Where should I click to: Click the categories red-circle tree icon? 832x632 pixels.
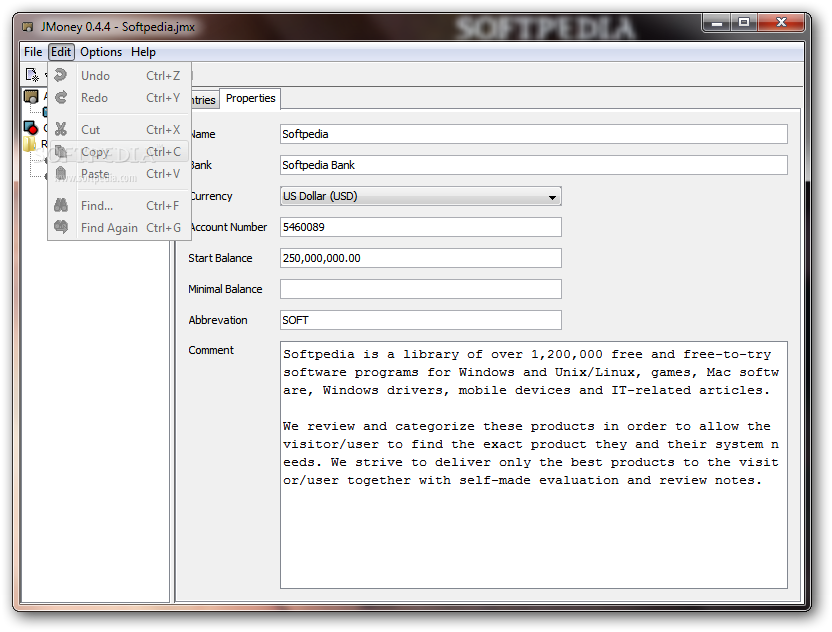31,127
